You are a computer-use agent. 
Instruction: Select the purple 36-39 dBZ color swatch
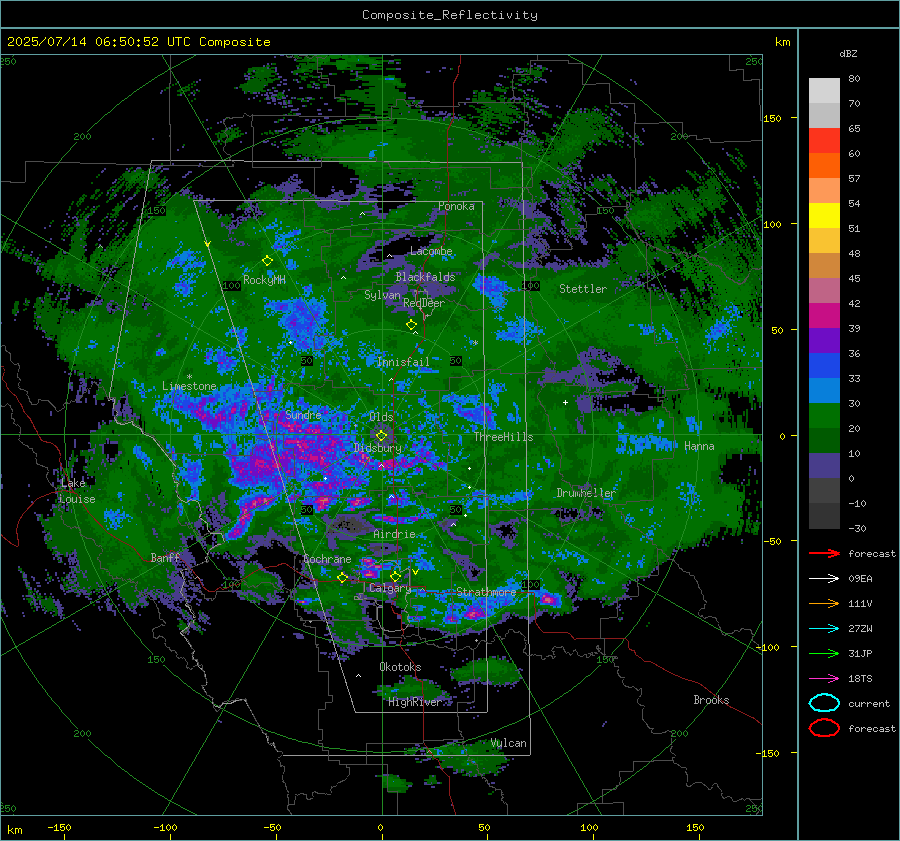point(824,341)
